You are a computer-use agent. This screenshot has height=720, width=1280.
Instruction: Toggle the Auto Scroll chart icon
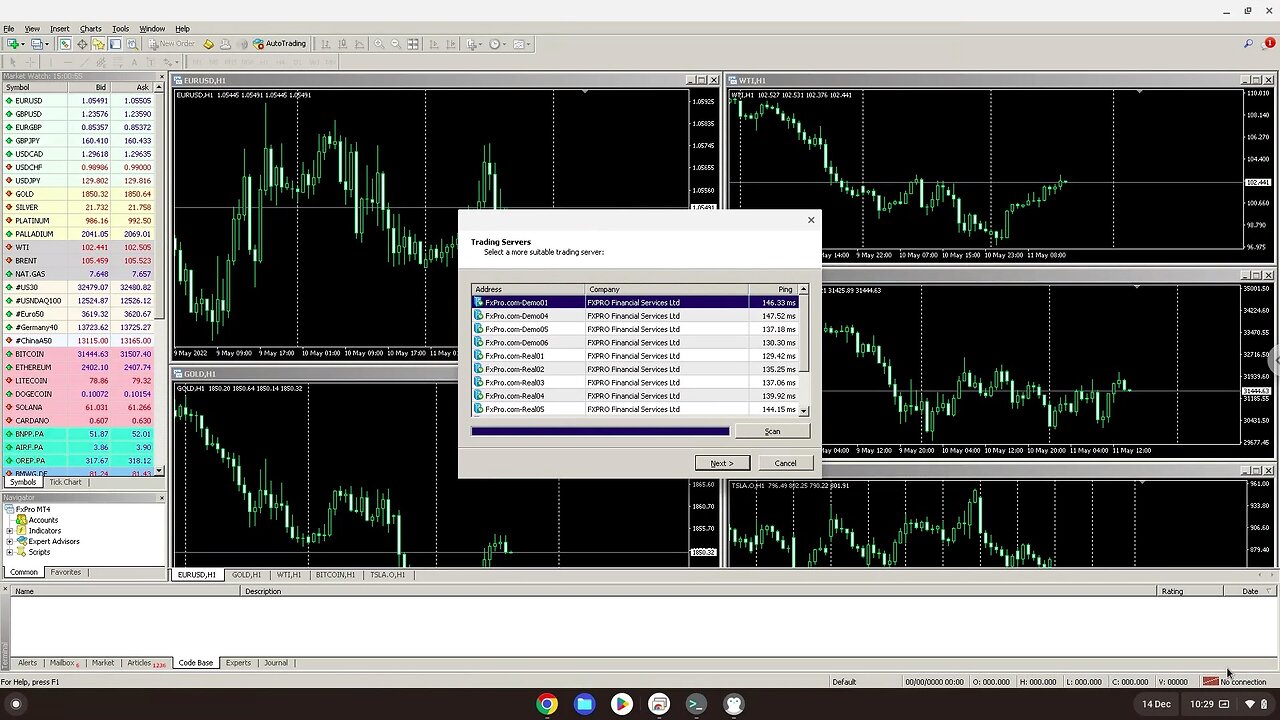[x=434, y=44]
